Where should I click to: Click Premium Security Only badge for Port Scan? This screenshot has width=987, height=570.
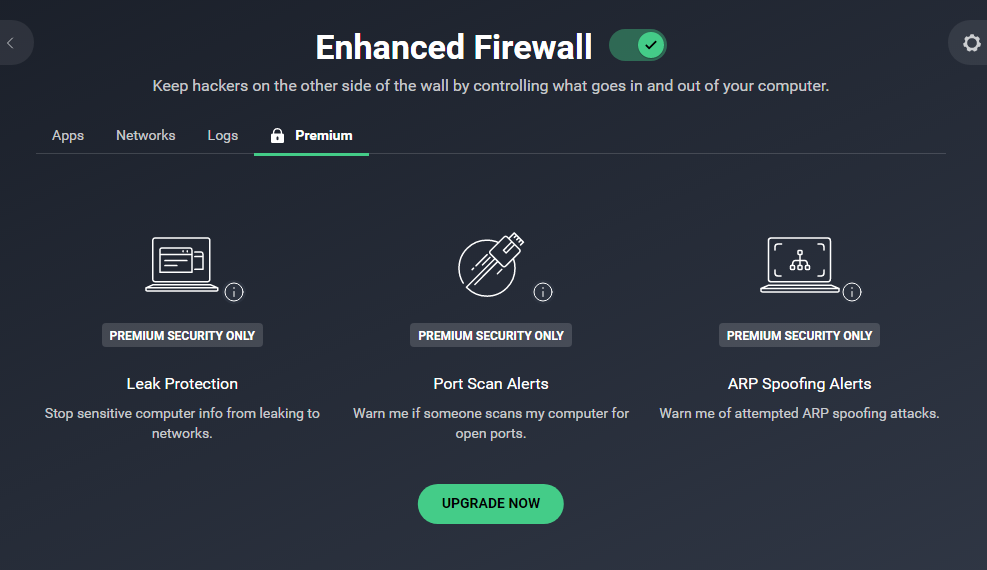(491, 335)
